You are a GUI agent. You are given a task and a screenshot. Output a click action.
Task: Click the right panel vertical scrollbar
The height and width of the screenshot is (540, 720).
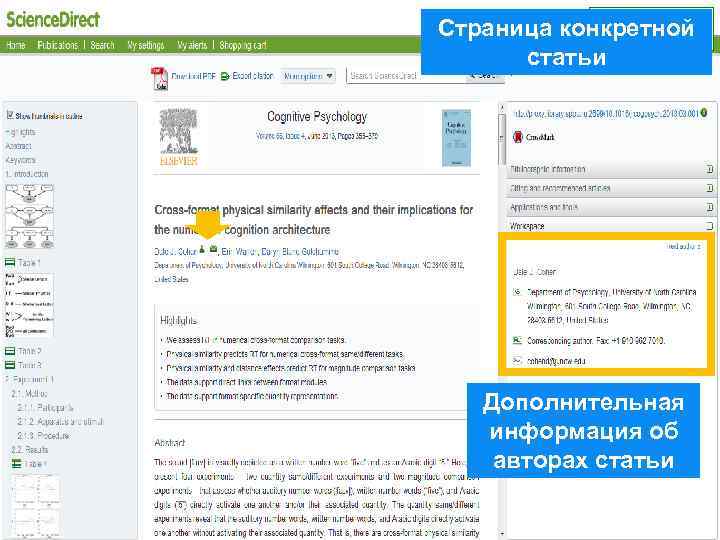pyautogui.click(x=501, y=139)
